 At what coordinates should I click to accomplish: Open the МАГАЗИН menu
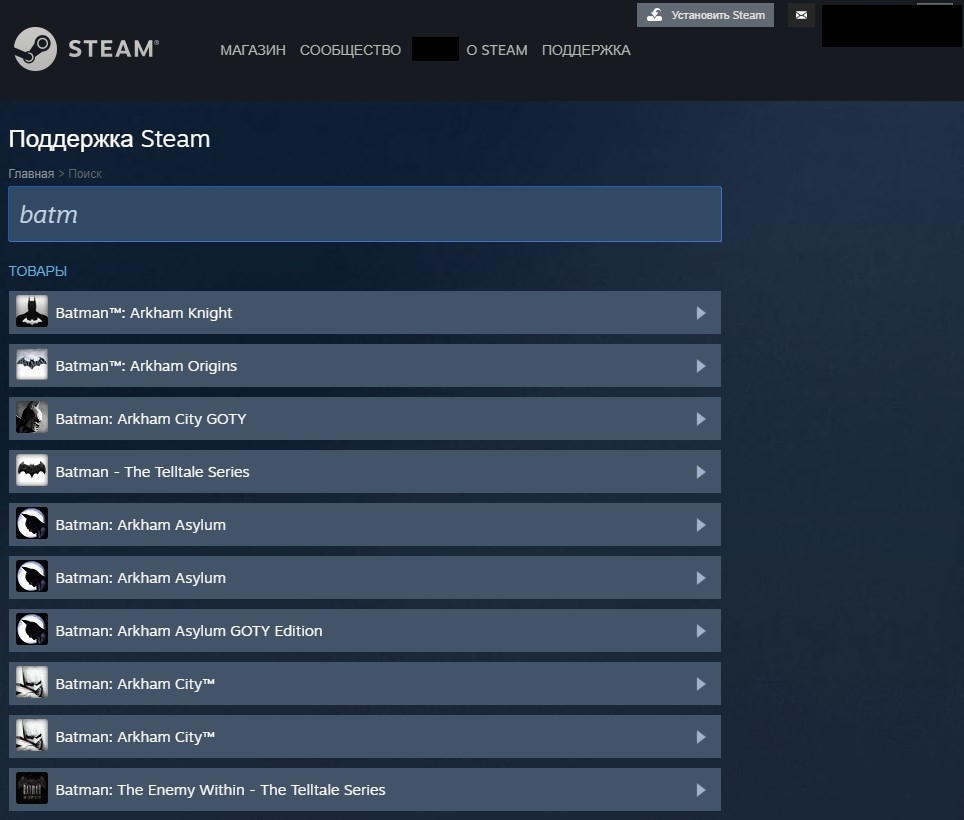coord(253,50)
